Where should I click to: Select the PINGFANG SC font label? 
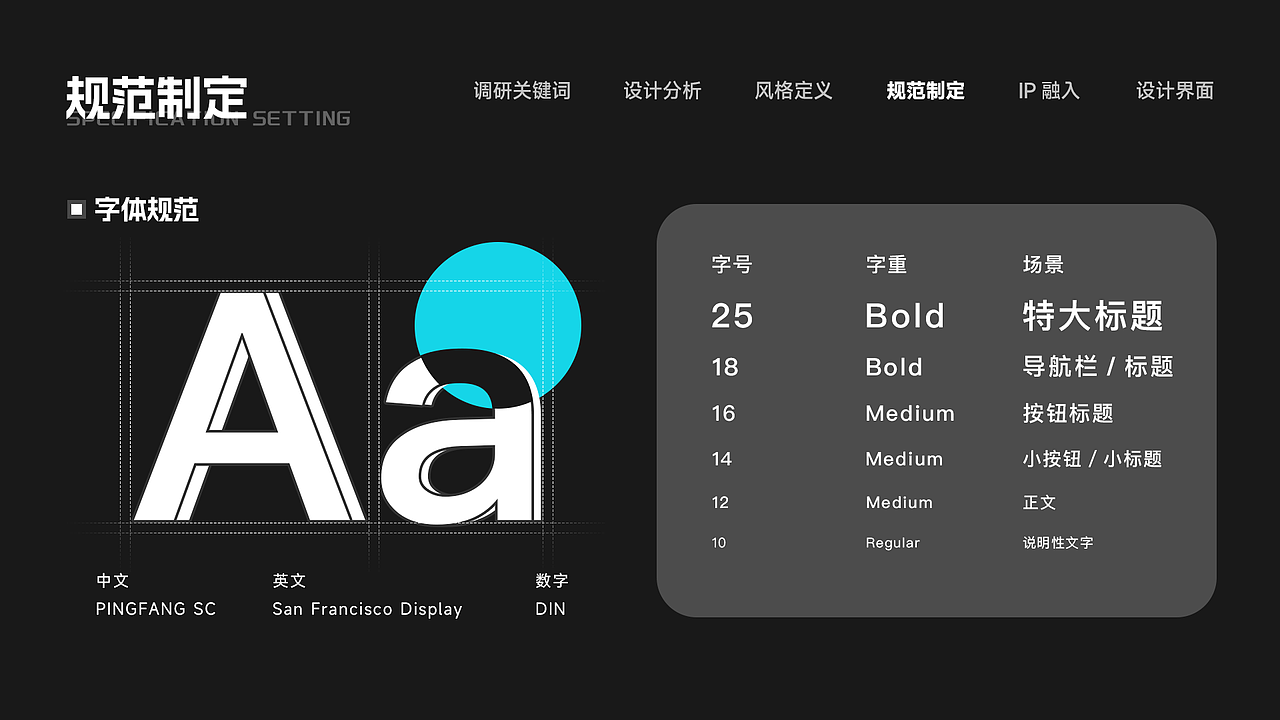[155, 609]
